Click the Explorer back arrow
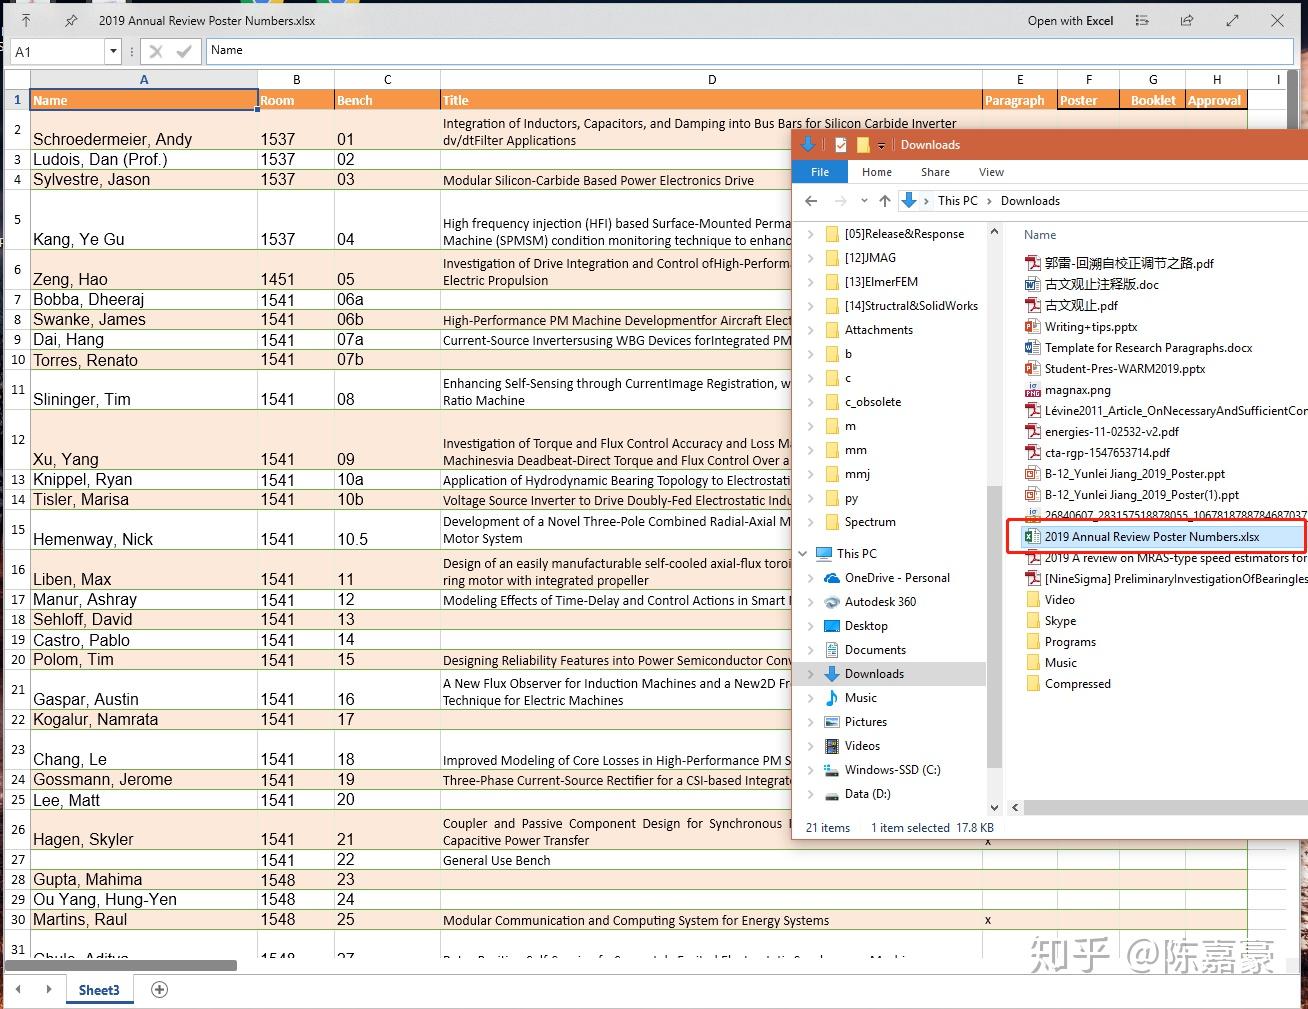1308x1009 pixels. pos(811,201)
